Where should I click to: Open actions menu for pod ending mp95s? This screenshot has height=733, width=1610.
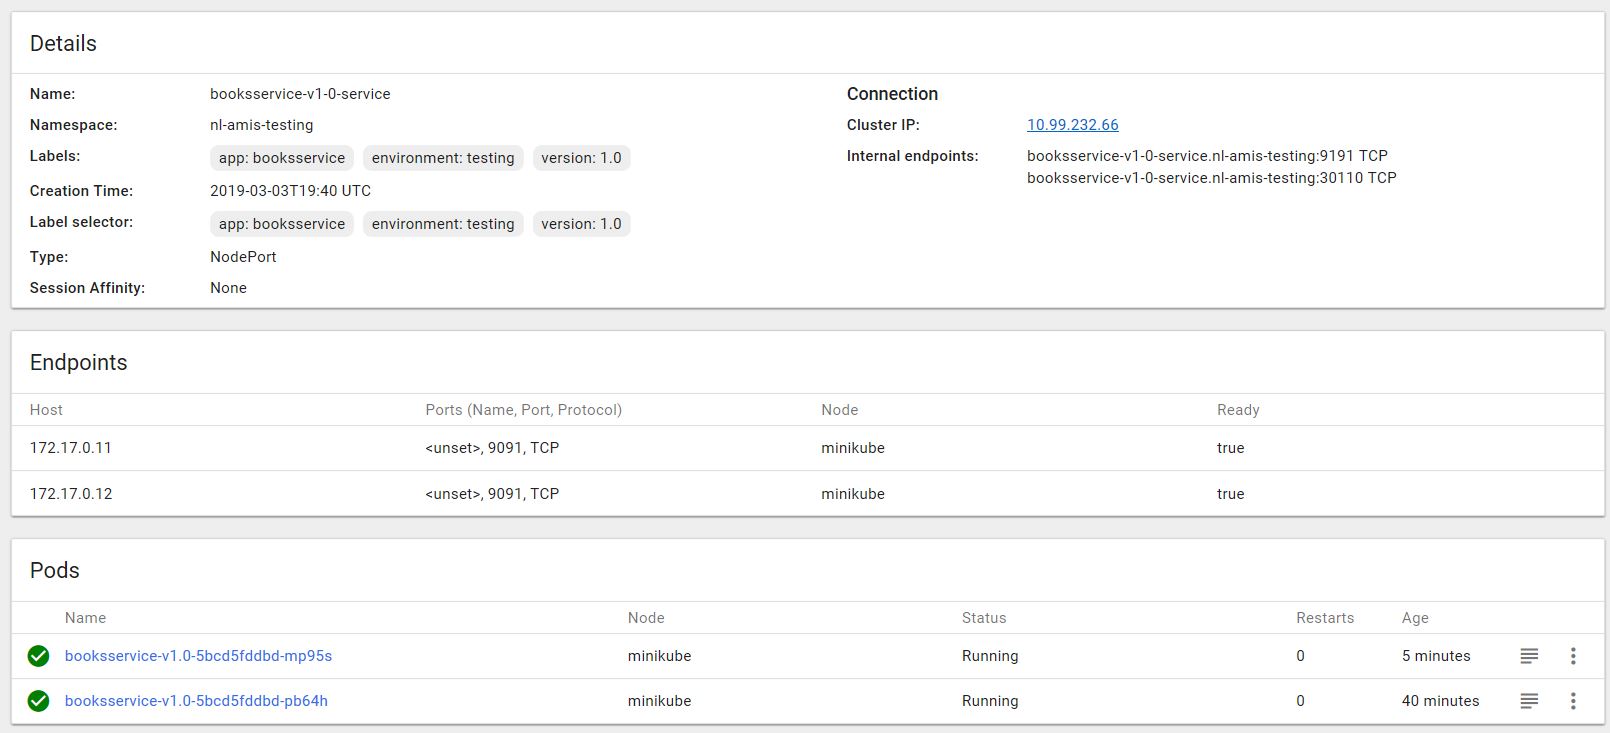[x=1573, y=656]
